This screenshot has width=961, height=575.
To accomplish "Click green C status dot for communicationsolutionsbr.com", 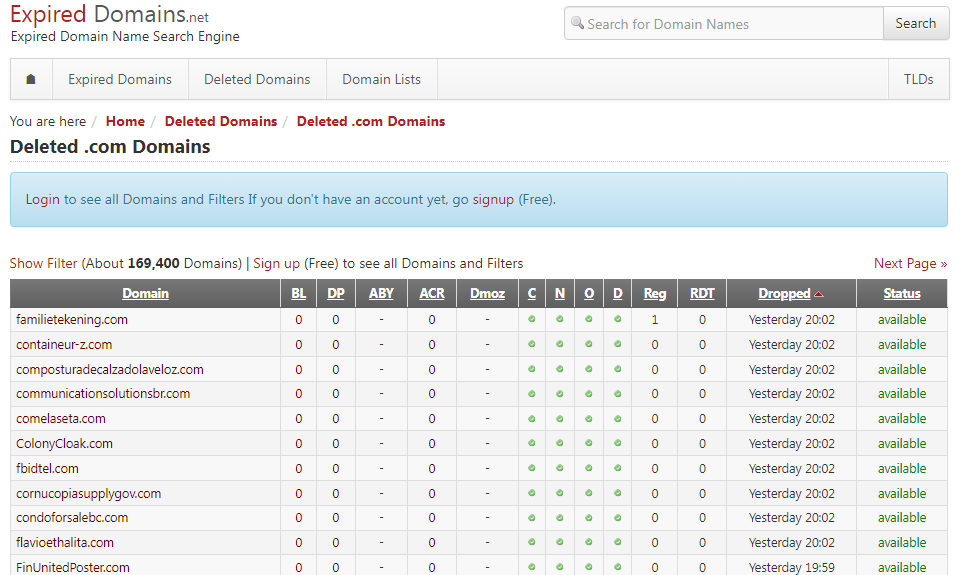I will pyautogui.click(x=532, y=394).
